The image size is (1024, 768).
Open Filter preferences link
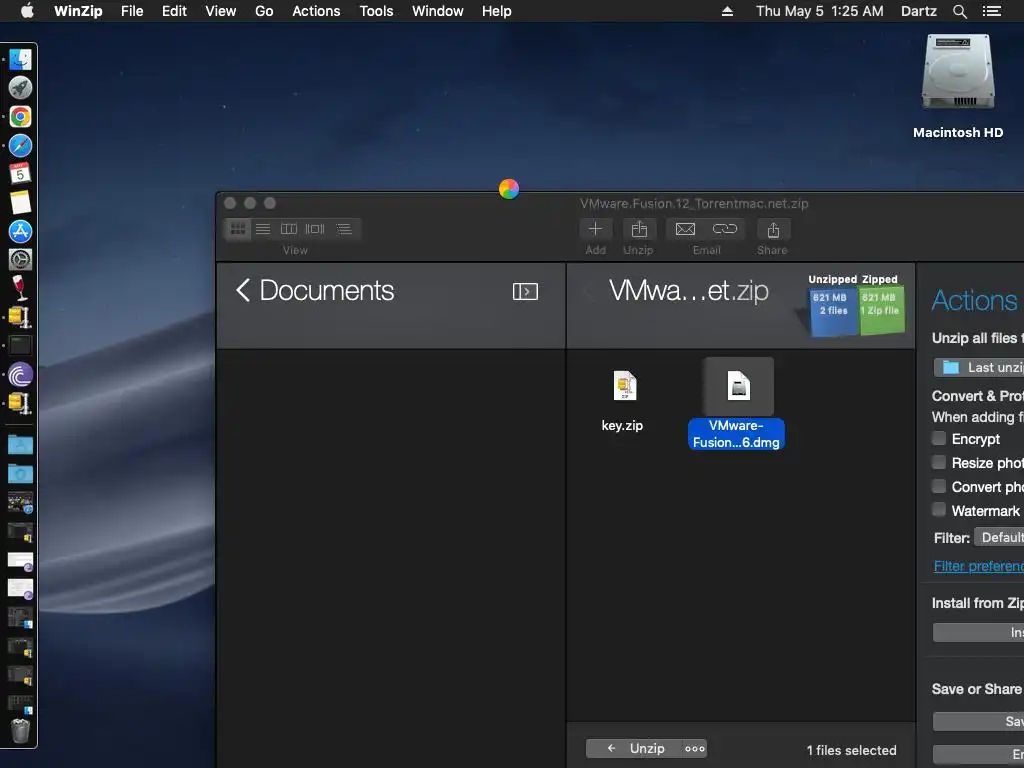click(x=978, y=566)
